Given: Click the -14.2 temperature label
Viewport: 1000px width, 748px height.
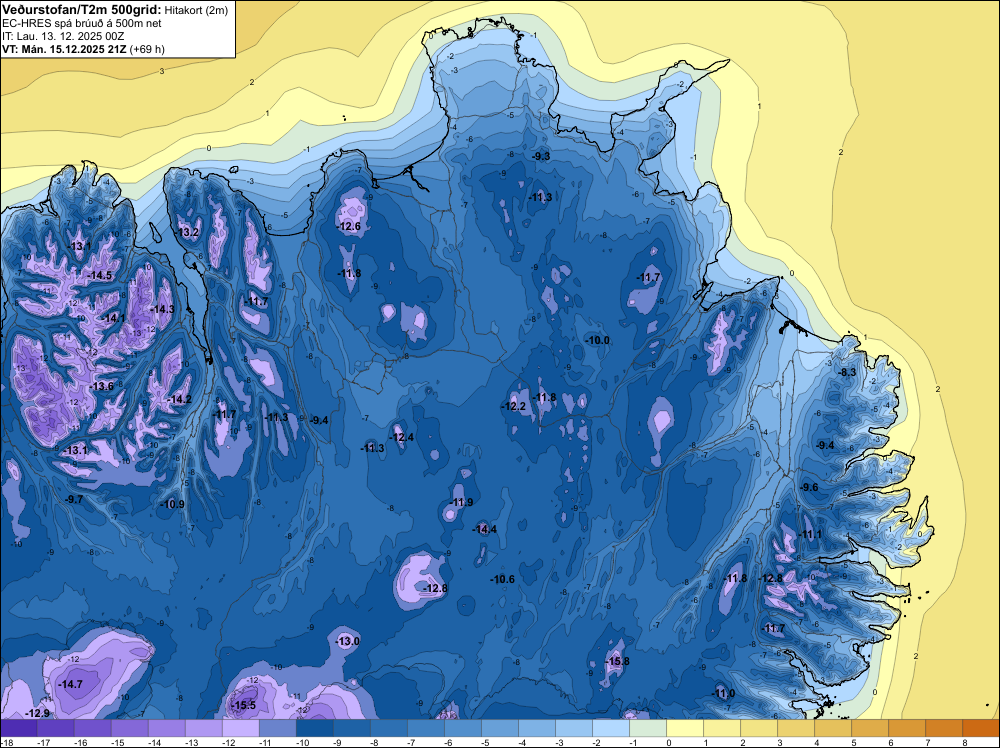Looking at the screenshot, I should pos(179,399).
